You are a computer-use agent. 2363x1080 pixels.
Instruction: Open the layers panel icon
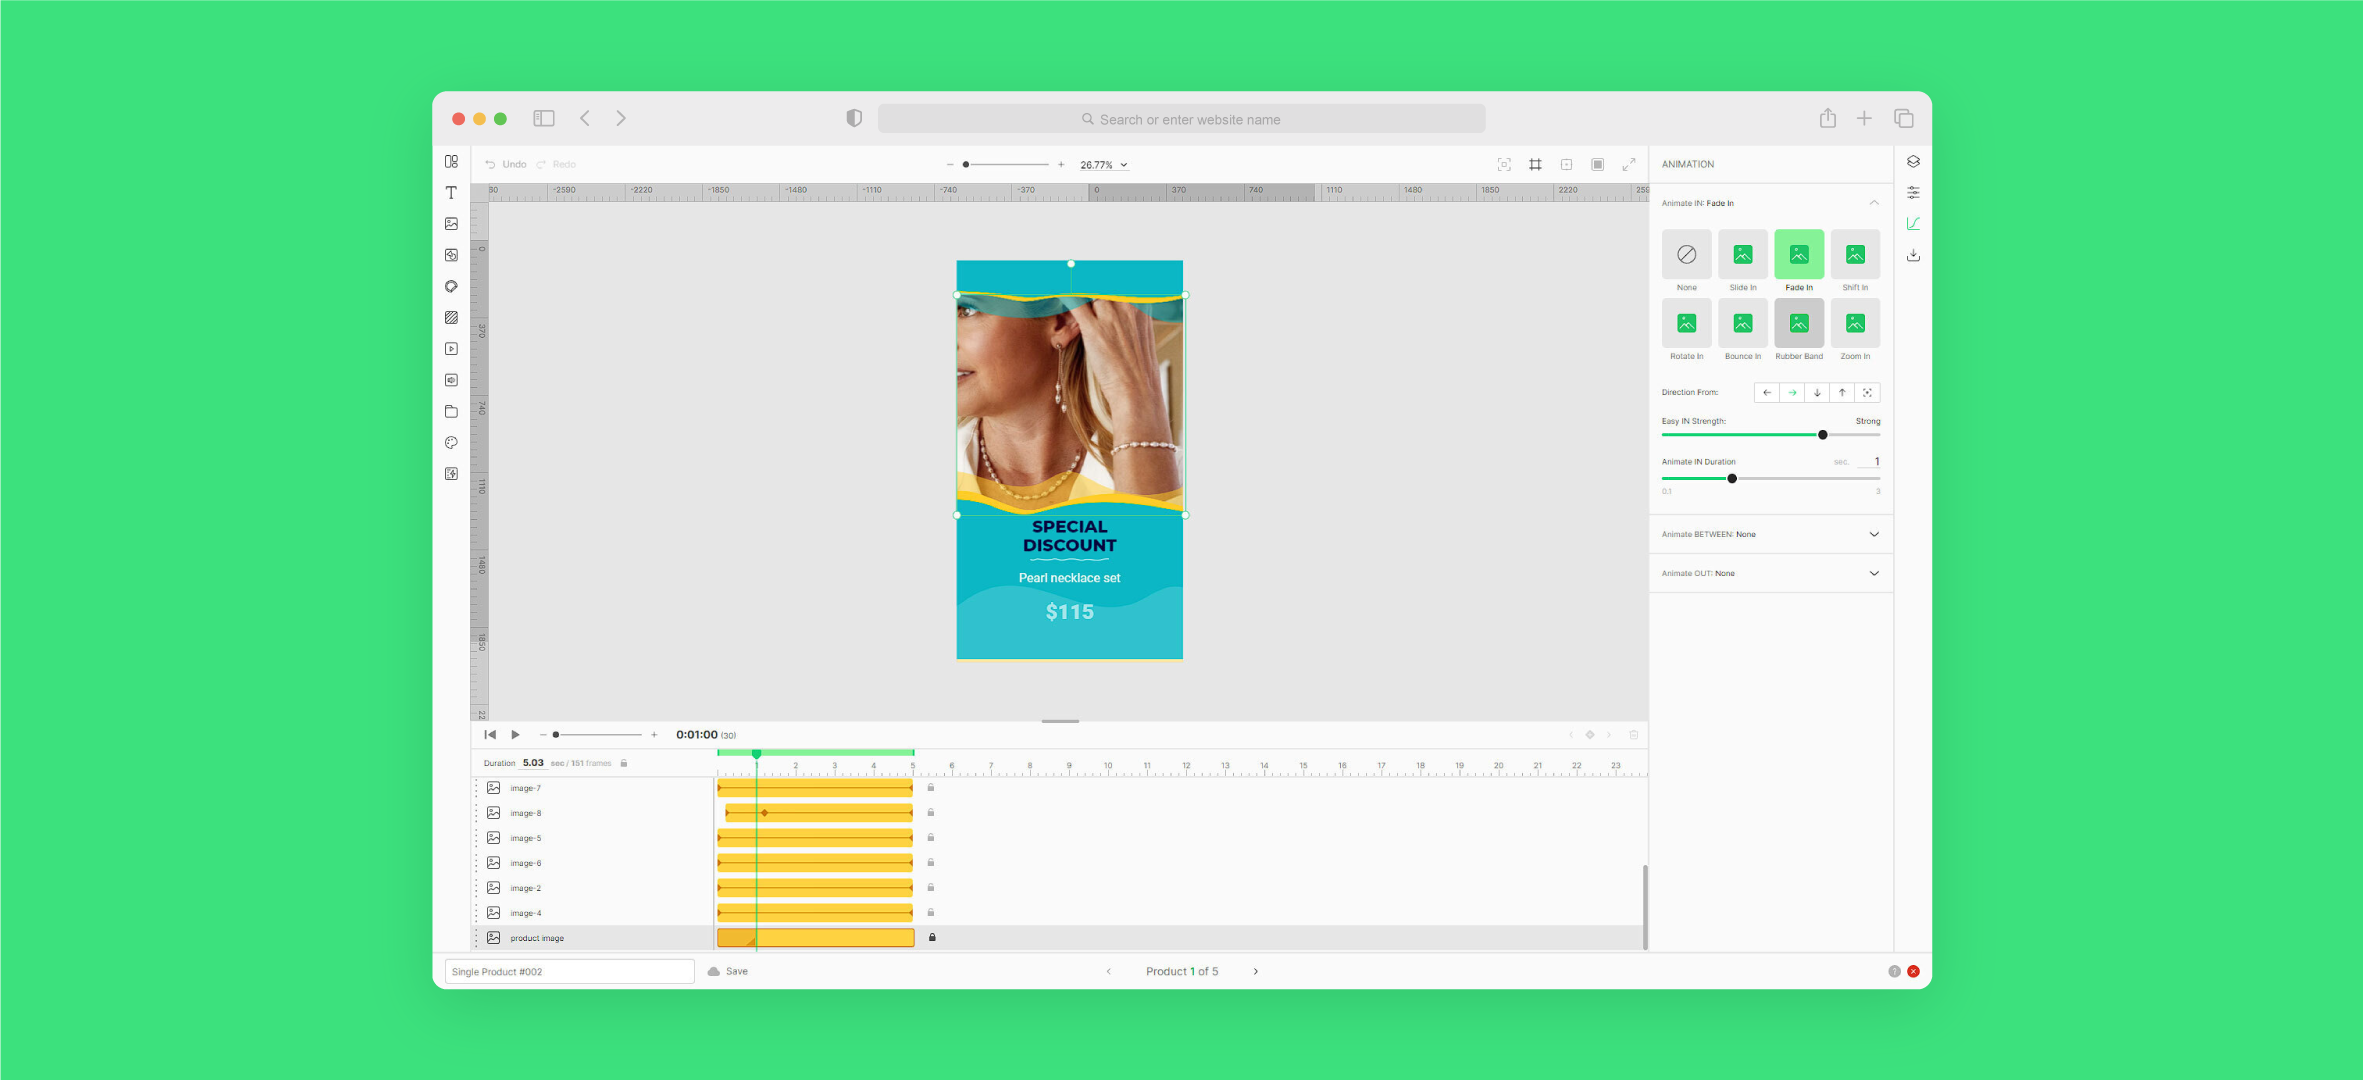point(1913,162)
